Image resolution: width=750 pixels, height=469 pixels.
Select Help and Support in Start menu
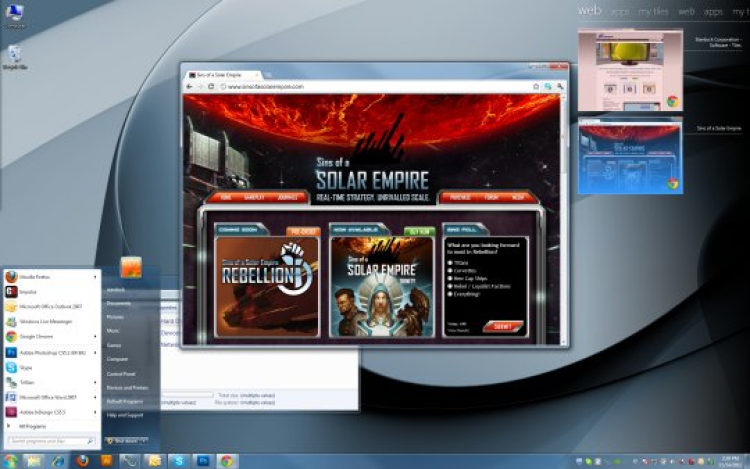[x=125, y=415]
